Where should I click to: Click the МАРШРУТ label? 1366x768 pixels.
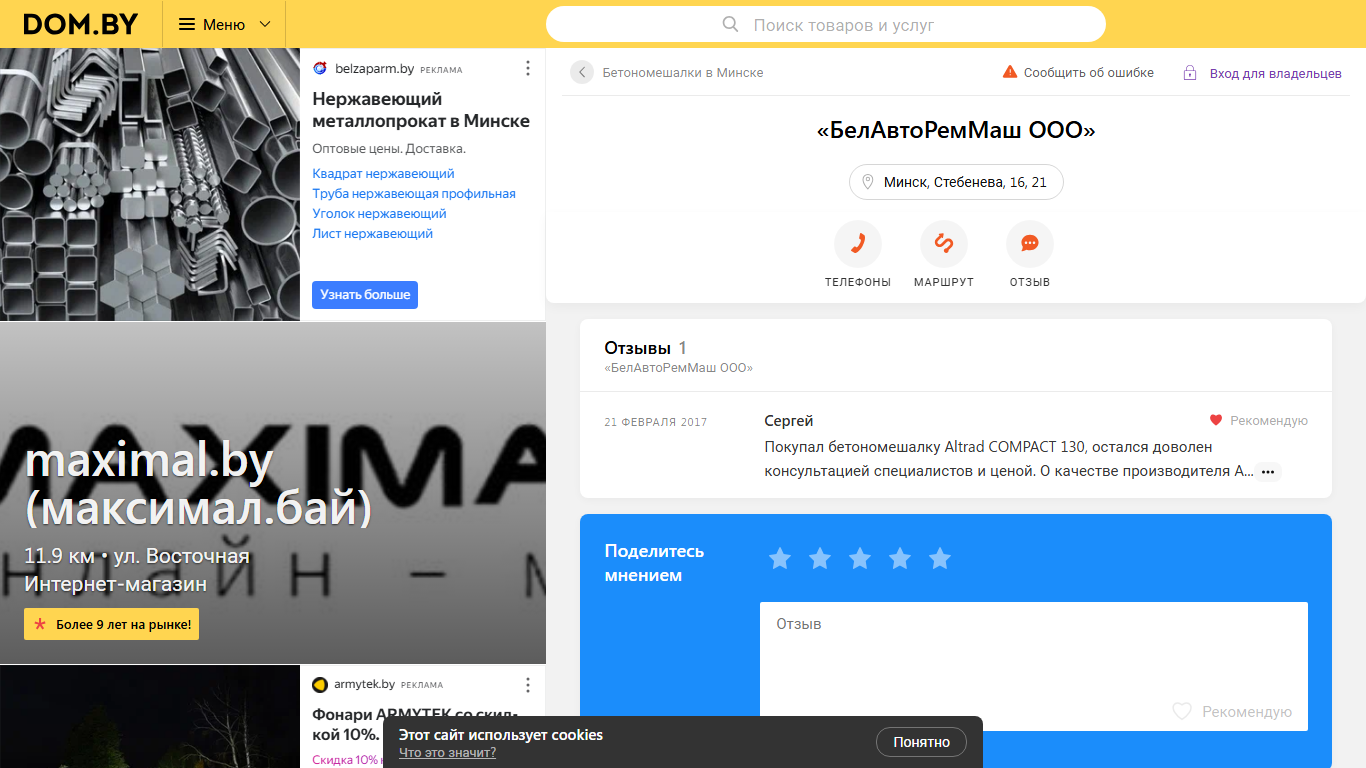tap(944, 282)
